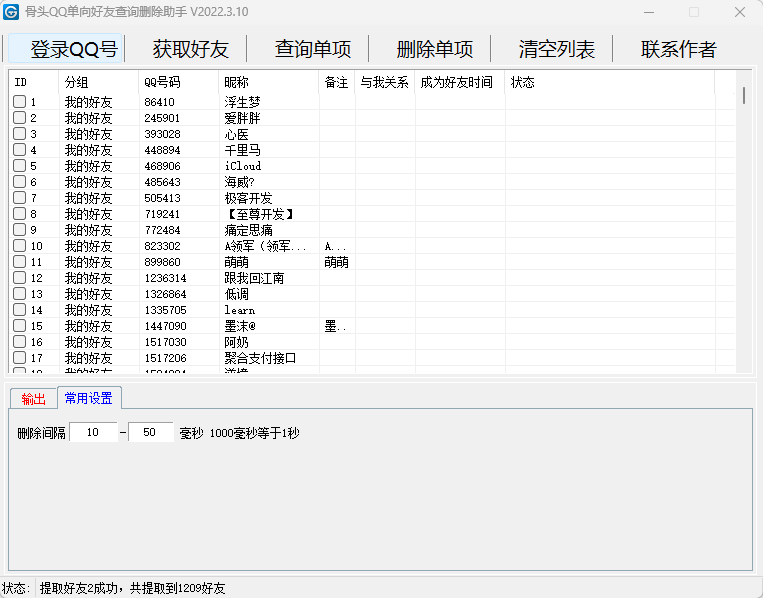Select nickname A领军（领军... in row 10
This screenshot has height=598, width=763.
[266, 246]
